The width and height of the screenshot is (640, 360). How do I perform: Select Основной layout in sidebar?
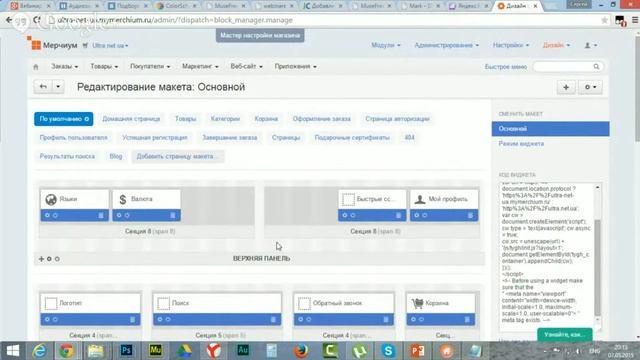(x=550, y=129)
